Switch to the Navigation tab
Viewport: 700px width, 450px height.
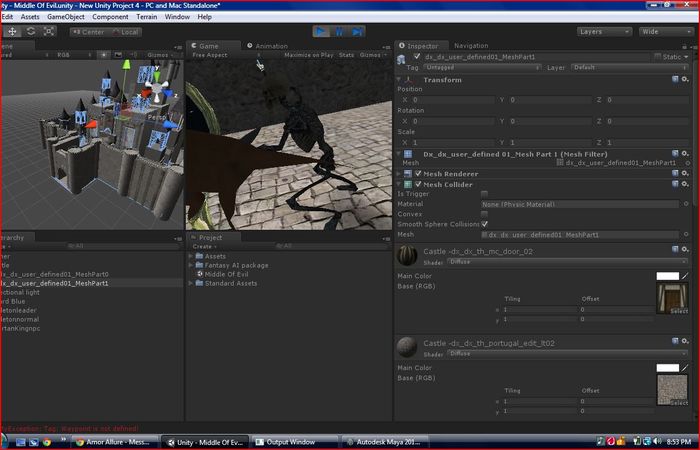click(x=471, y=46)
